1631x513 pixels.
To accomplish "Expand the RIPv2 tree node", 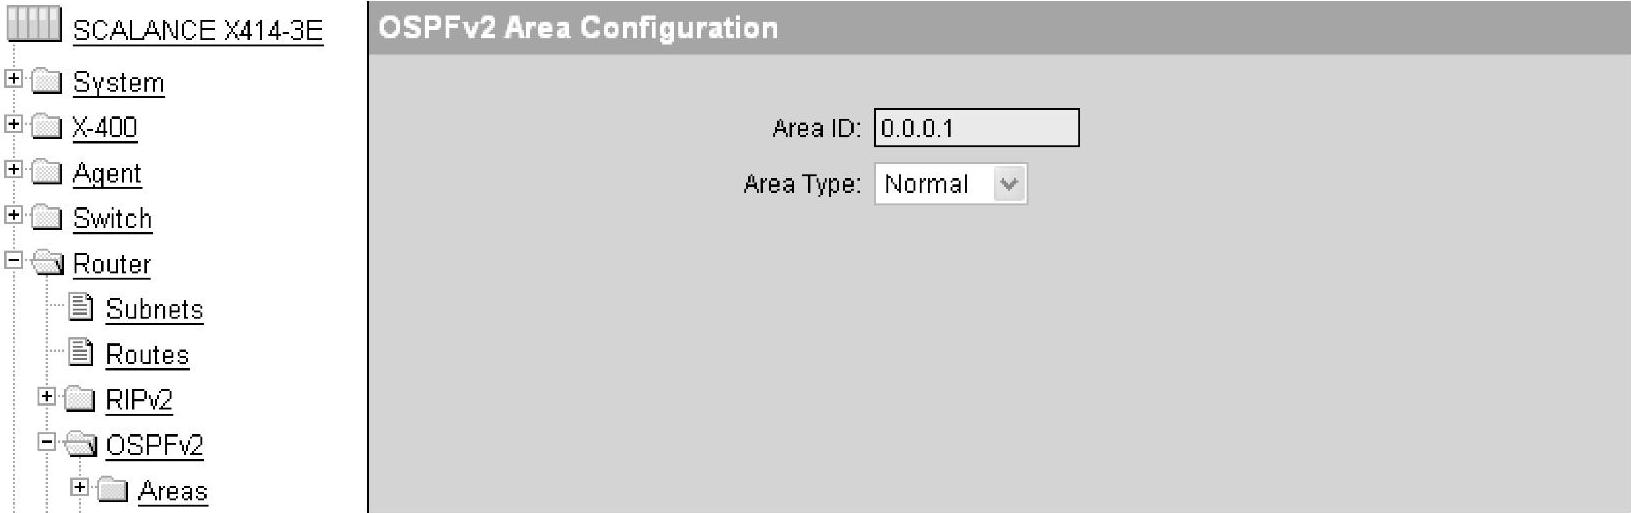I will [x=46, y=396].
